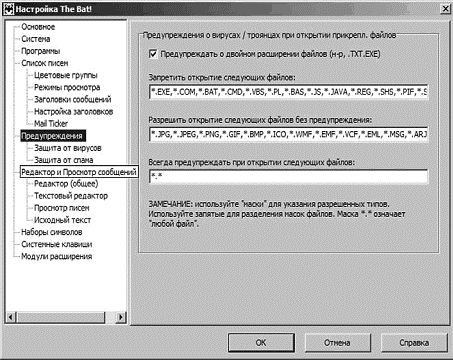Viewport: 453px width, 360px height.
Task: Select Система in settings tree
Action: (x=36, y=39)
